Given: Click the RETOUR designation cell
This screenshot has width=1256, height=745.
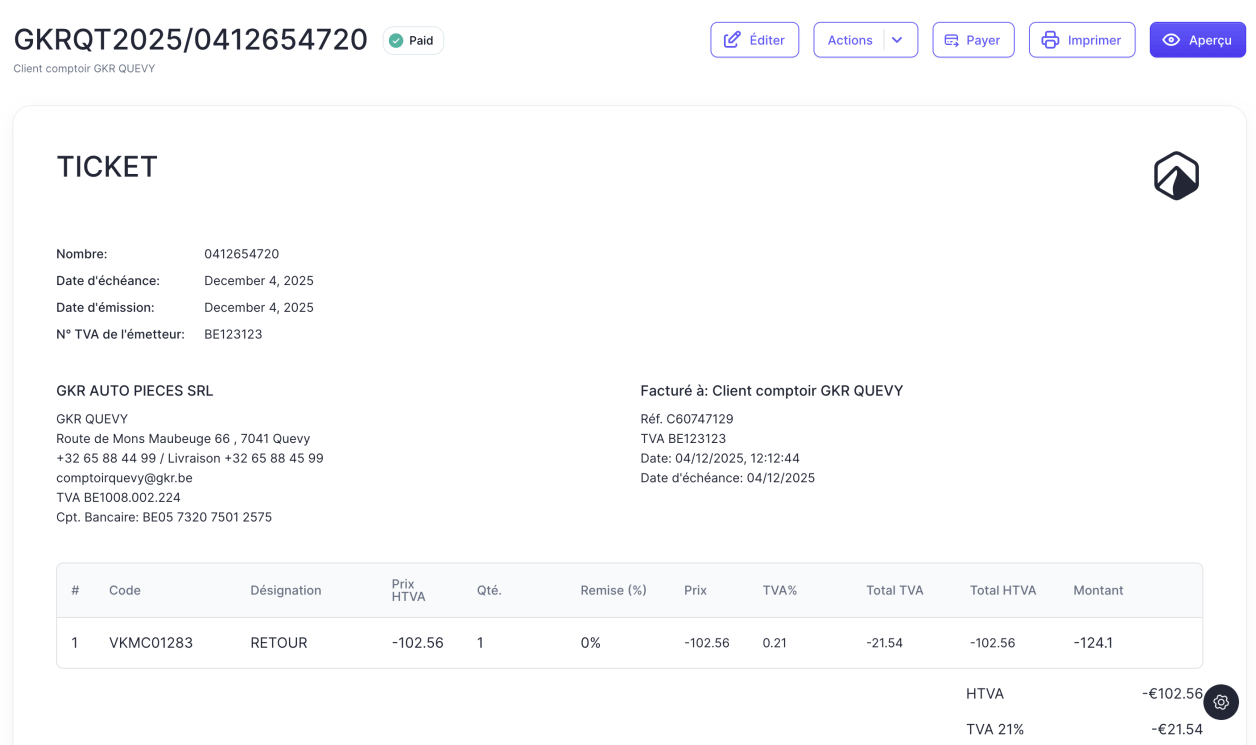Looking at the screenshot, I should (x=279, y=643).
